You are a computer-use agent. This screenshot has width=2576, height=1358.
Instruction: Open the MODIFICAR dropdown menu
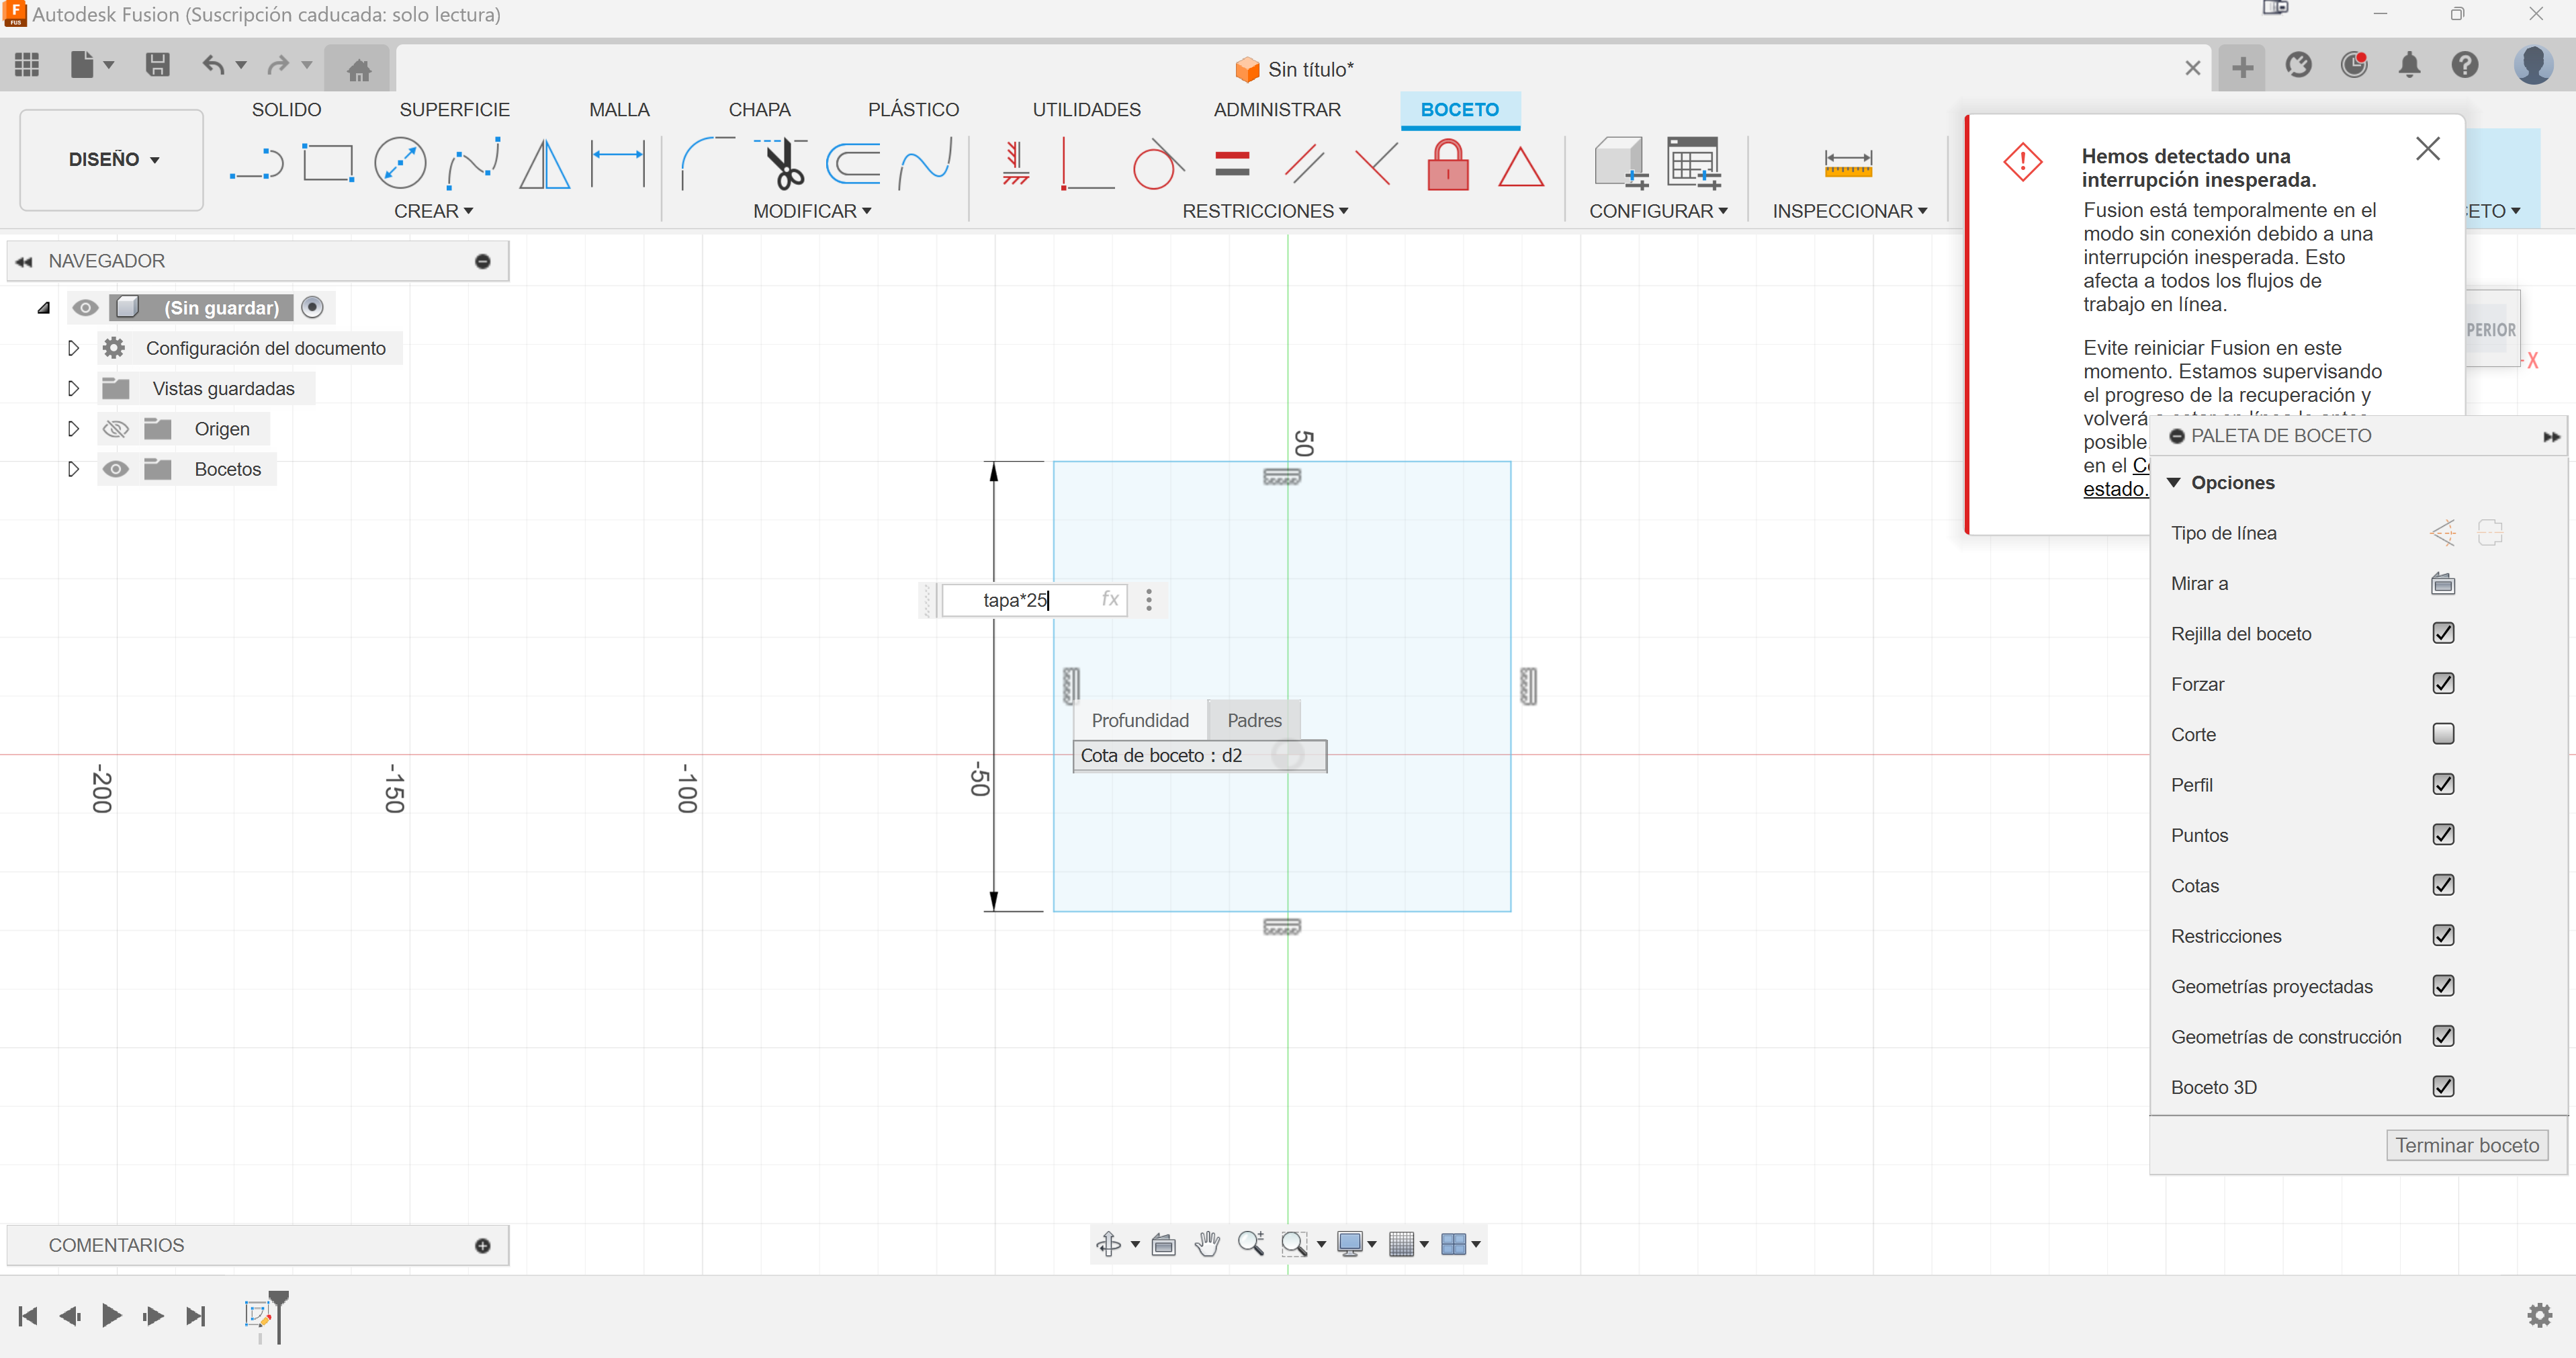[812, 211]
